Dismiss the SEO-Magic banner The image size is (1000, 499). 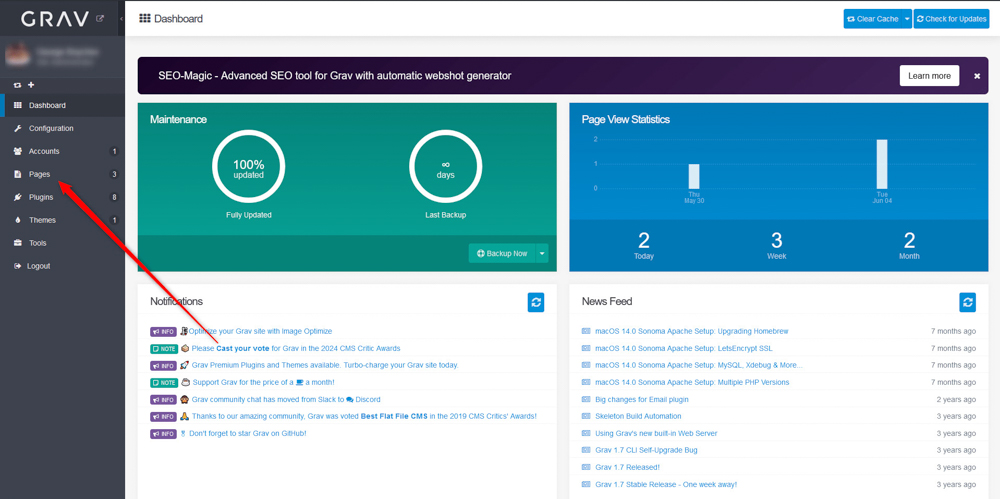click(x=977, y=76)
